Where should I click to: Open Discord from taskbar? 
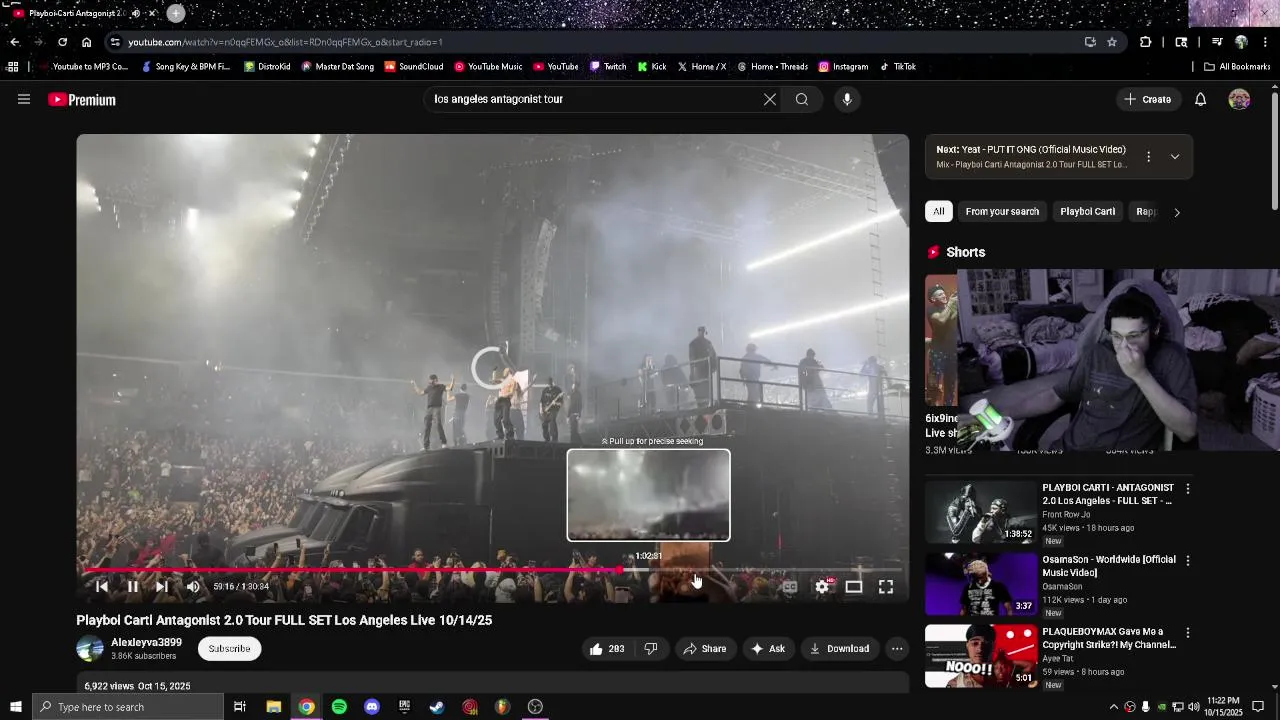[x=372, y=707]
